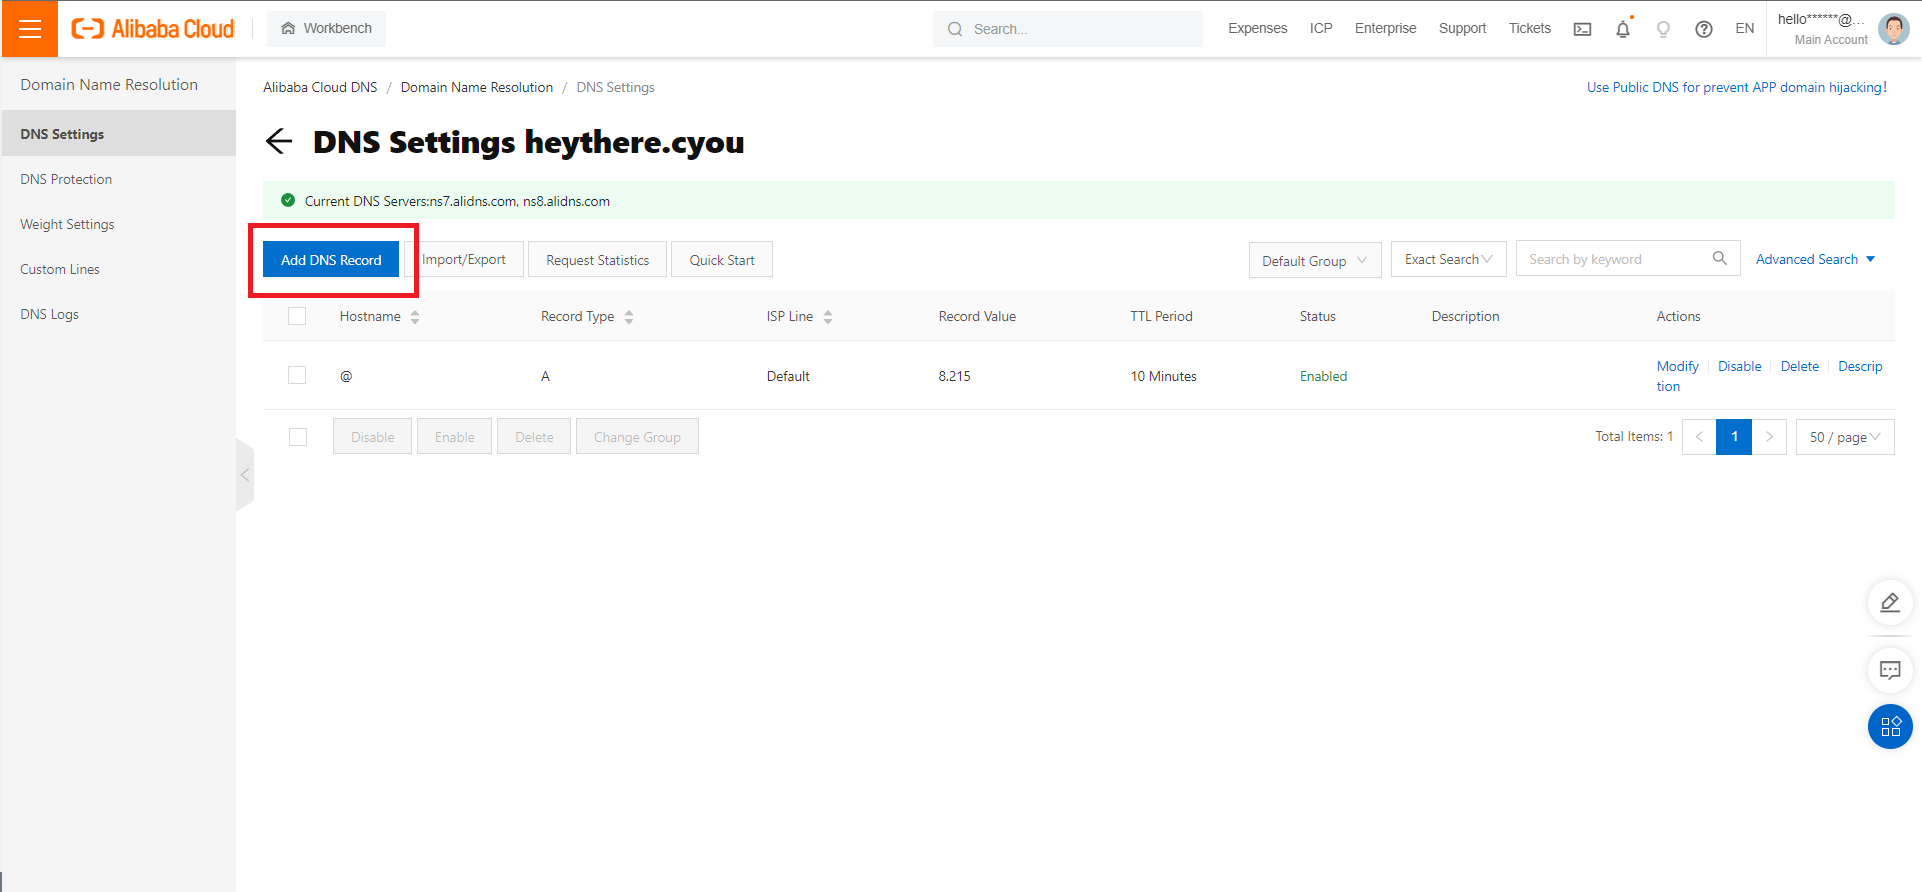
Task: Click the record value 8.215
Action: point(954,376)
